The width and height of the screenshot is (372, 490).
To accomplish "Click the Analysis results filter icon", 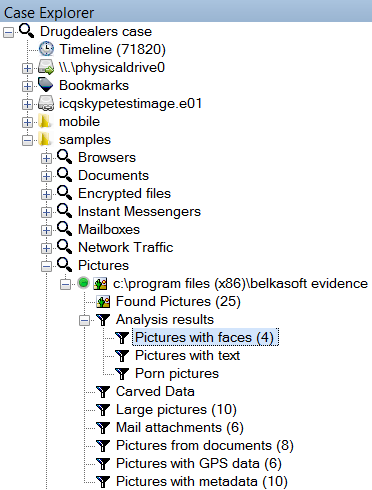I will (x=103, y=320).
